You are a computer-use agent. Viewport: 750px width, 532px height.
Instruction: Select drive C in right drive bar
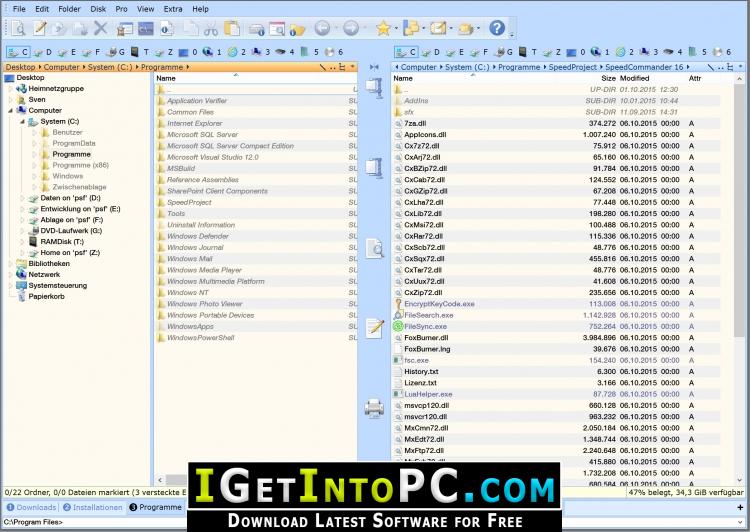[407, 52]
